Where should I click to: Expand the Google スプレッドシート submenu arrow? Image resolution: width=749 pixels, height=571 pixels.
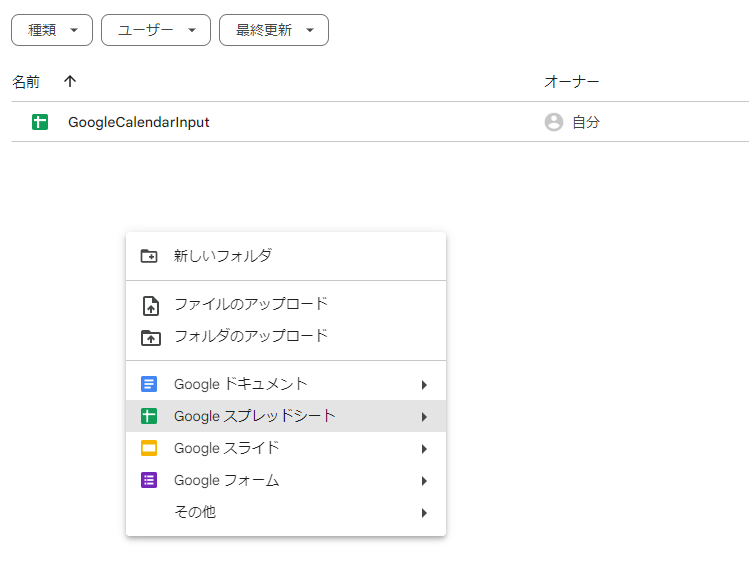tap(424, 417)
